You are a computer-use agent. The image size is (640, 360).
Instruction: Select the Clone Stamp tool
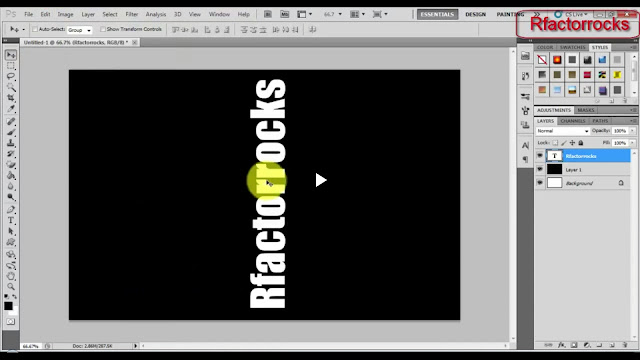pos(11,143)
